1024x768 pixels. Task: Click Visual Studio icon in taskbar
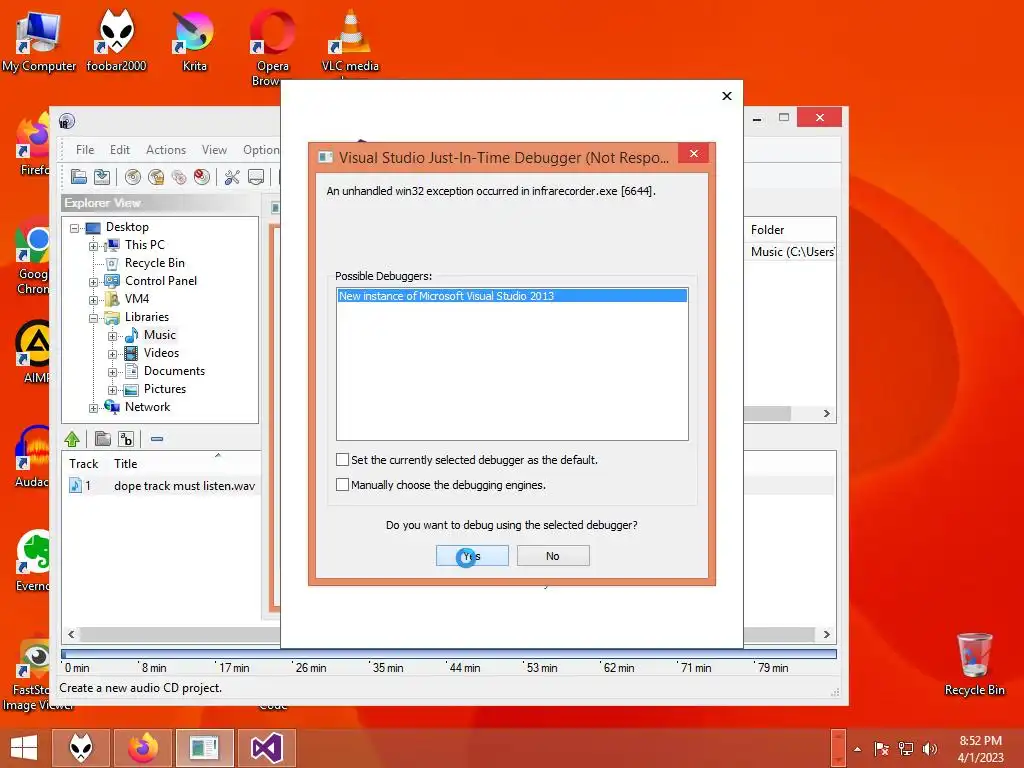(x=266, y=748)
